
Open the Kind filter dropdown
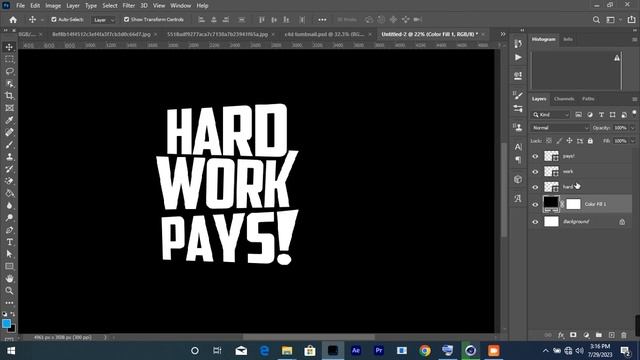(550, 115)
